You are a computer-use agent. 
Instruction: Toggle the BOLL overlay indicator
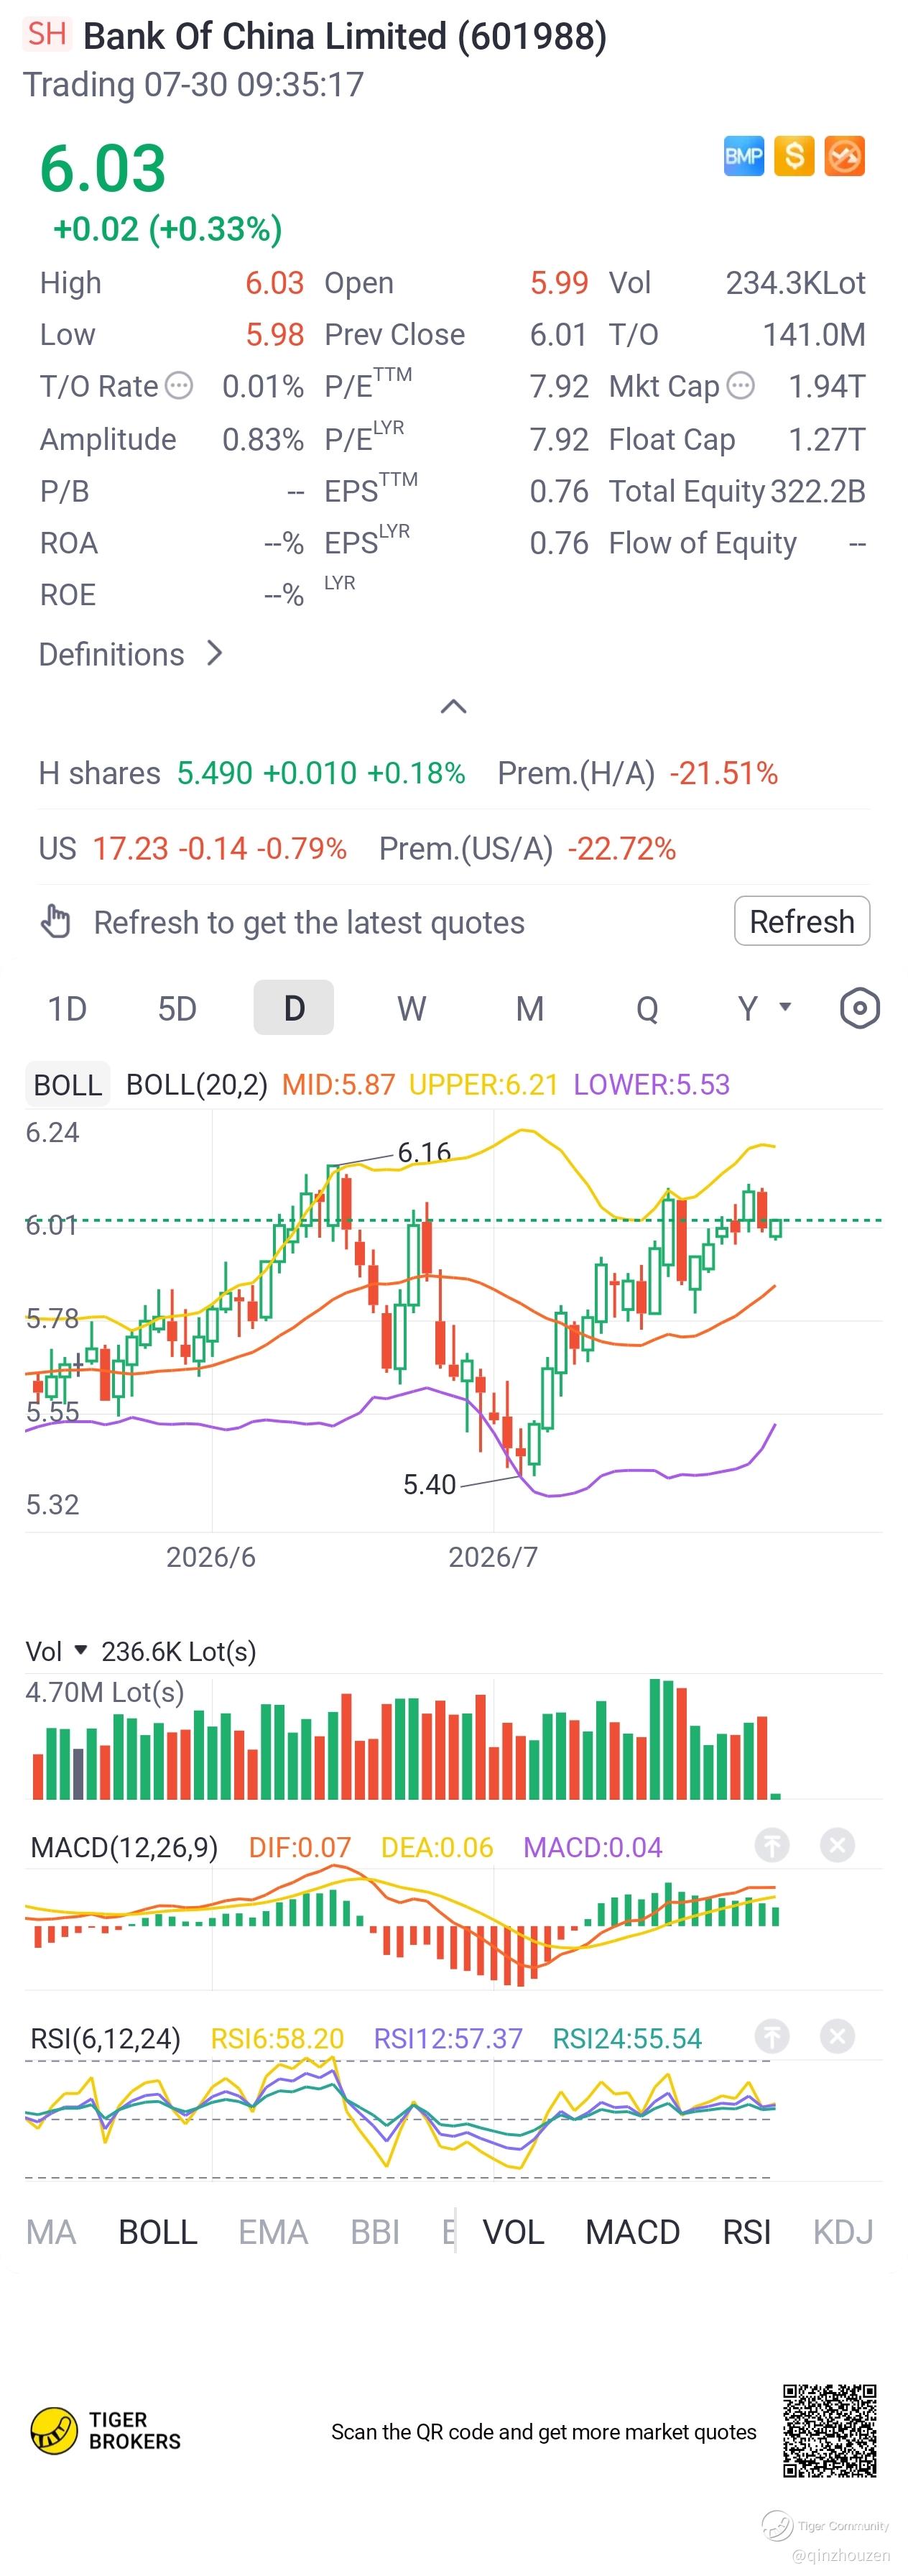point(158,2232)
